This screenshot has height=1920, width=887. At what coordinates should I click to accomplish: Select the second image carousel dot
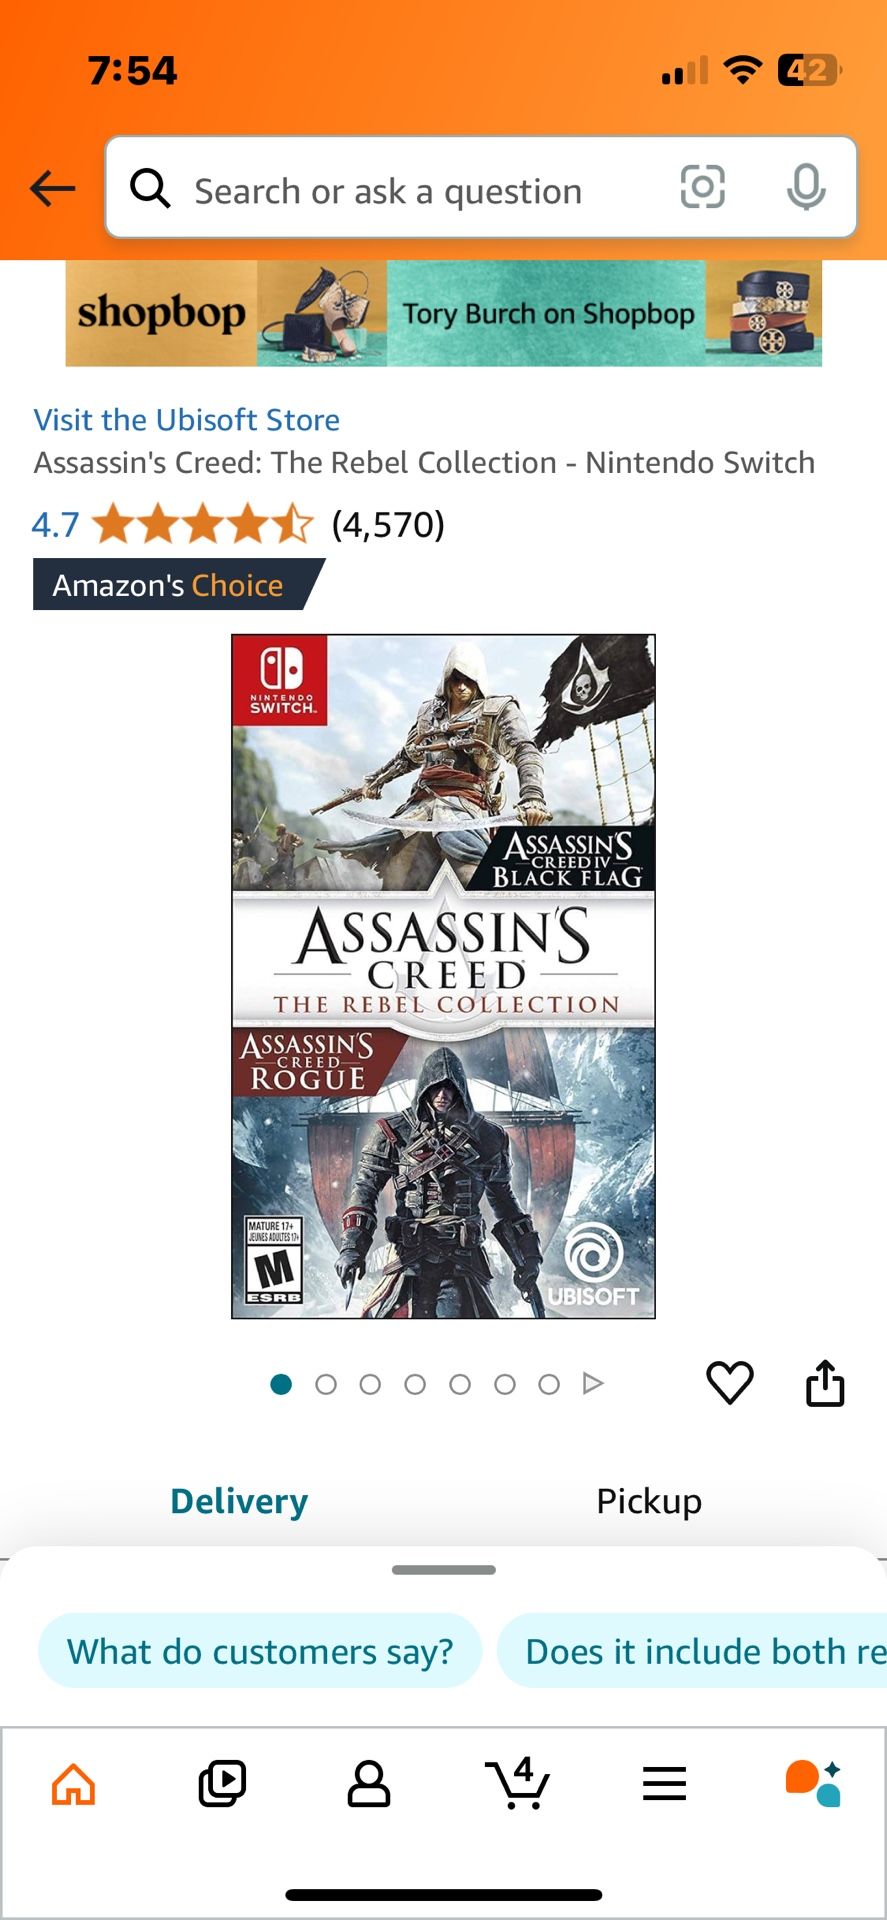(326, 1384)
